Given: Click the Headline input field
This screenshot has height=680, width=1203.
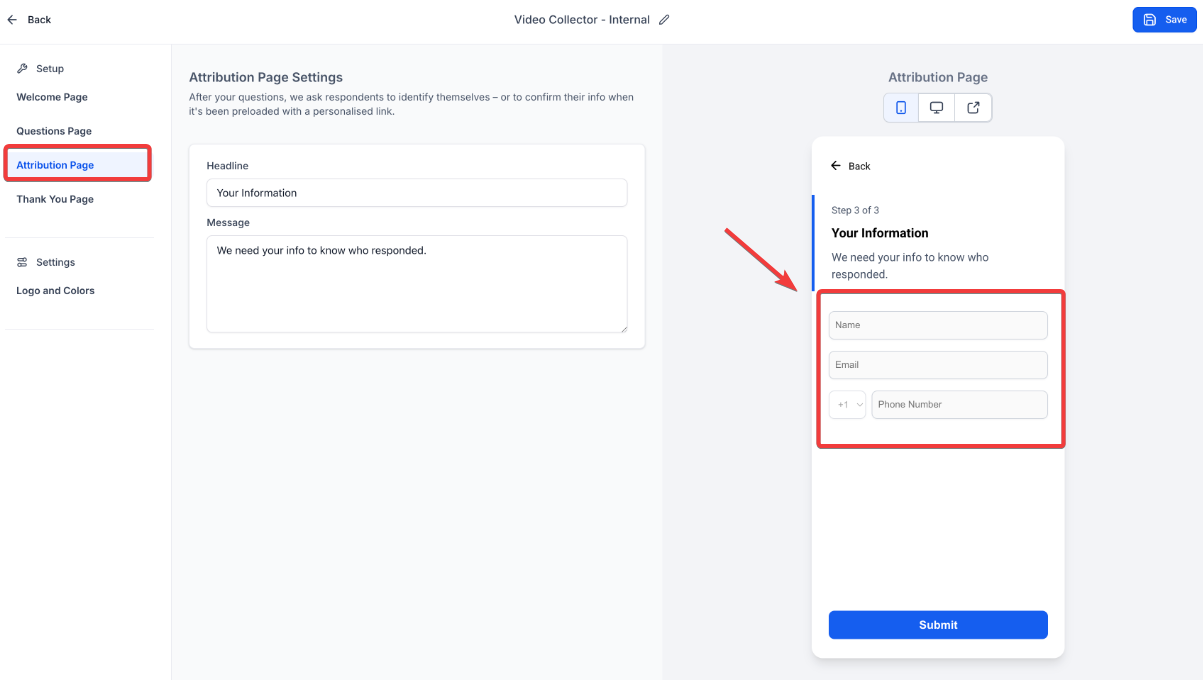Looking at the screenshot, I should [x=416, y=193].
